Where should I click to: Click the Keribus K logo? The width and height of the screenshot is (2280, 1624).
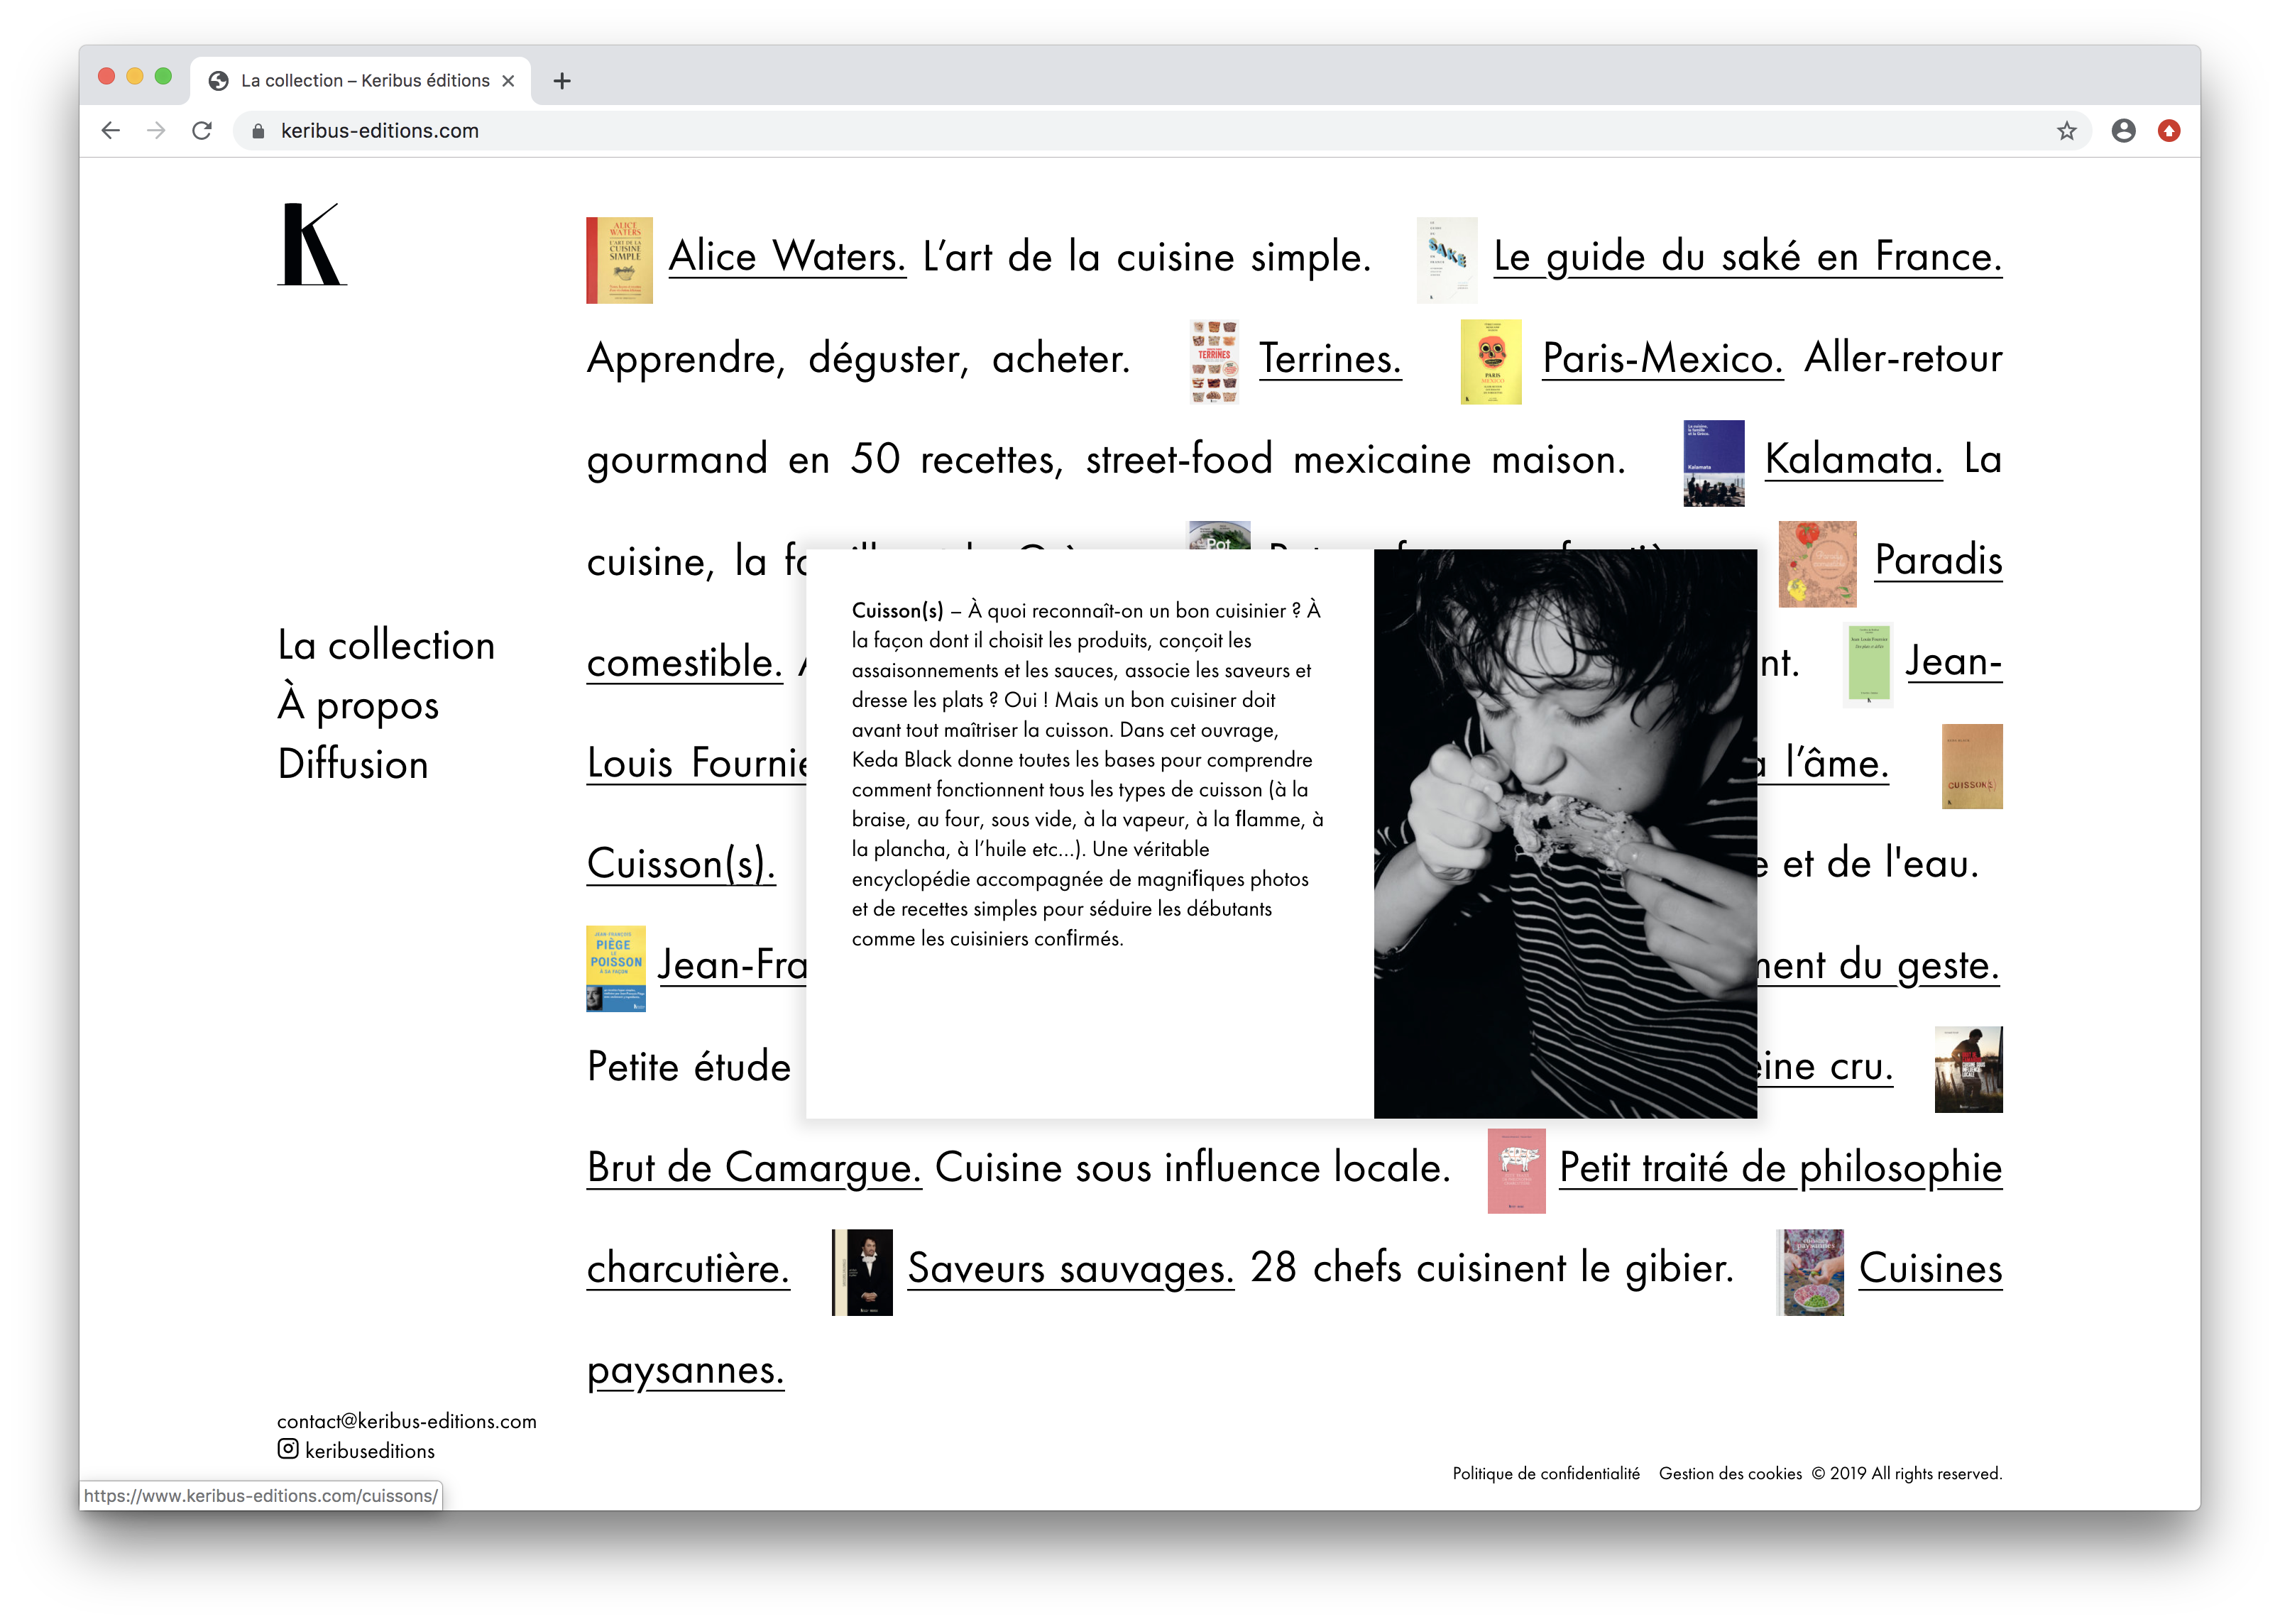coord(311,245)
